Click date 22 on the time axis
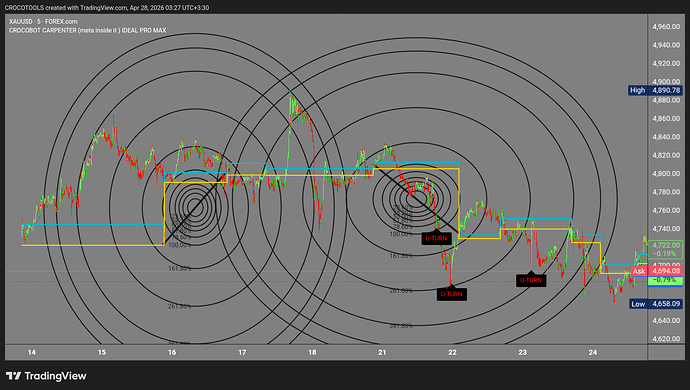The image size is (690, 390). pyautogui.click(x=452, y=352)
